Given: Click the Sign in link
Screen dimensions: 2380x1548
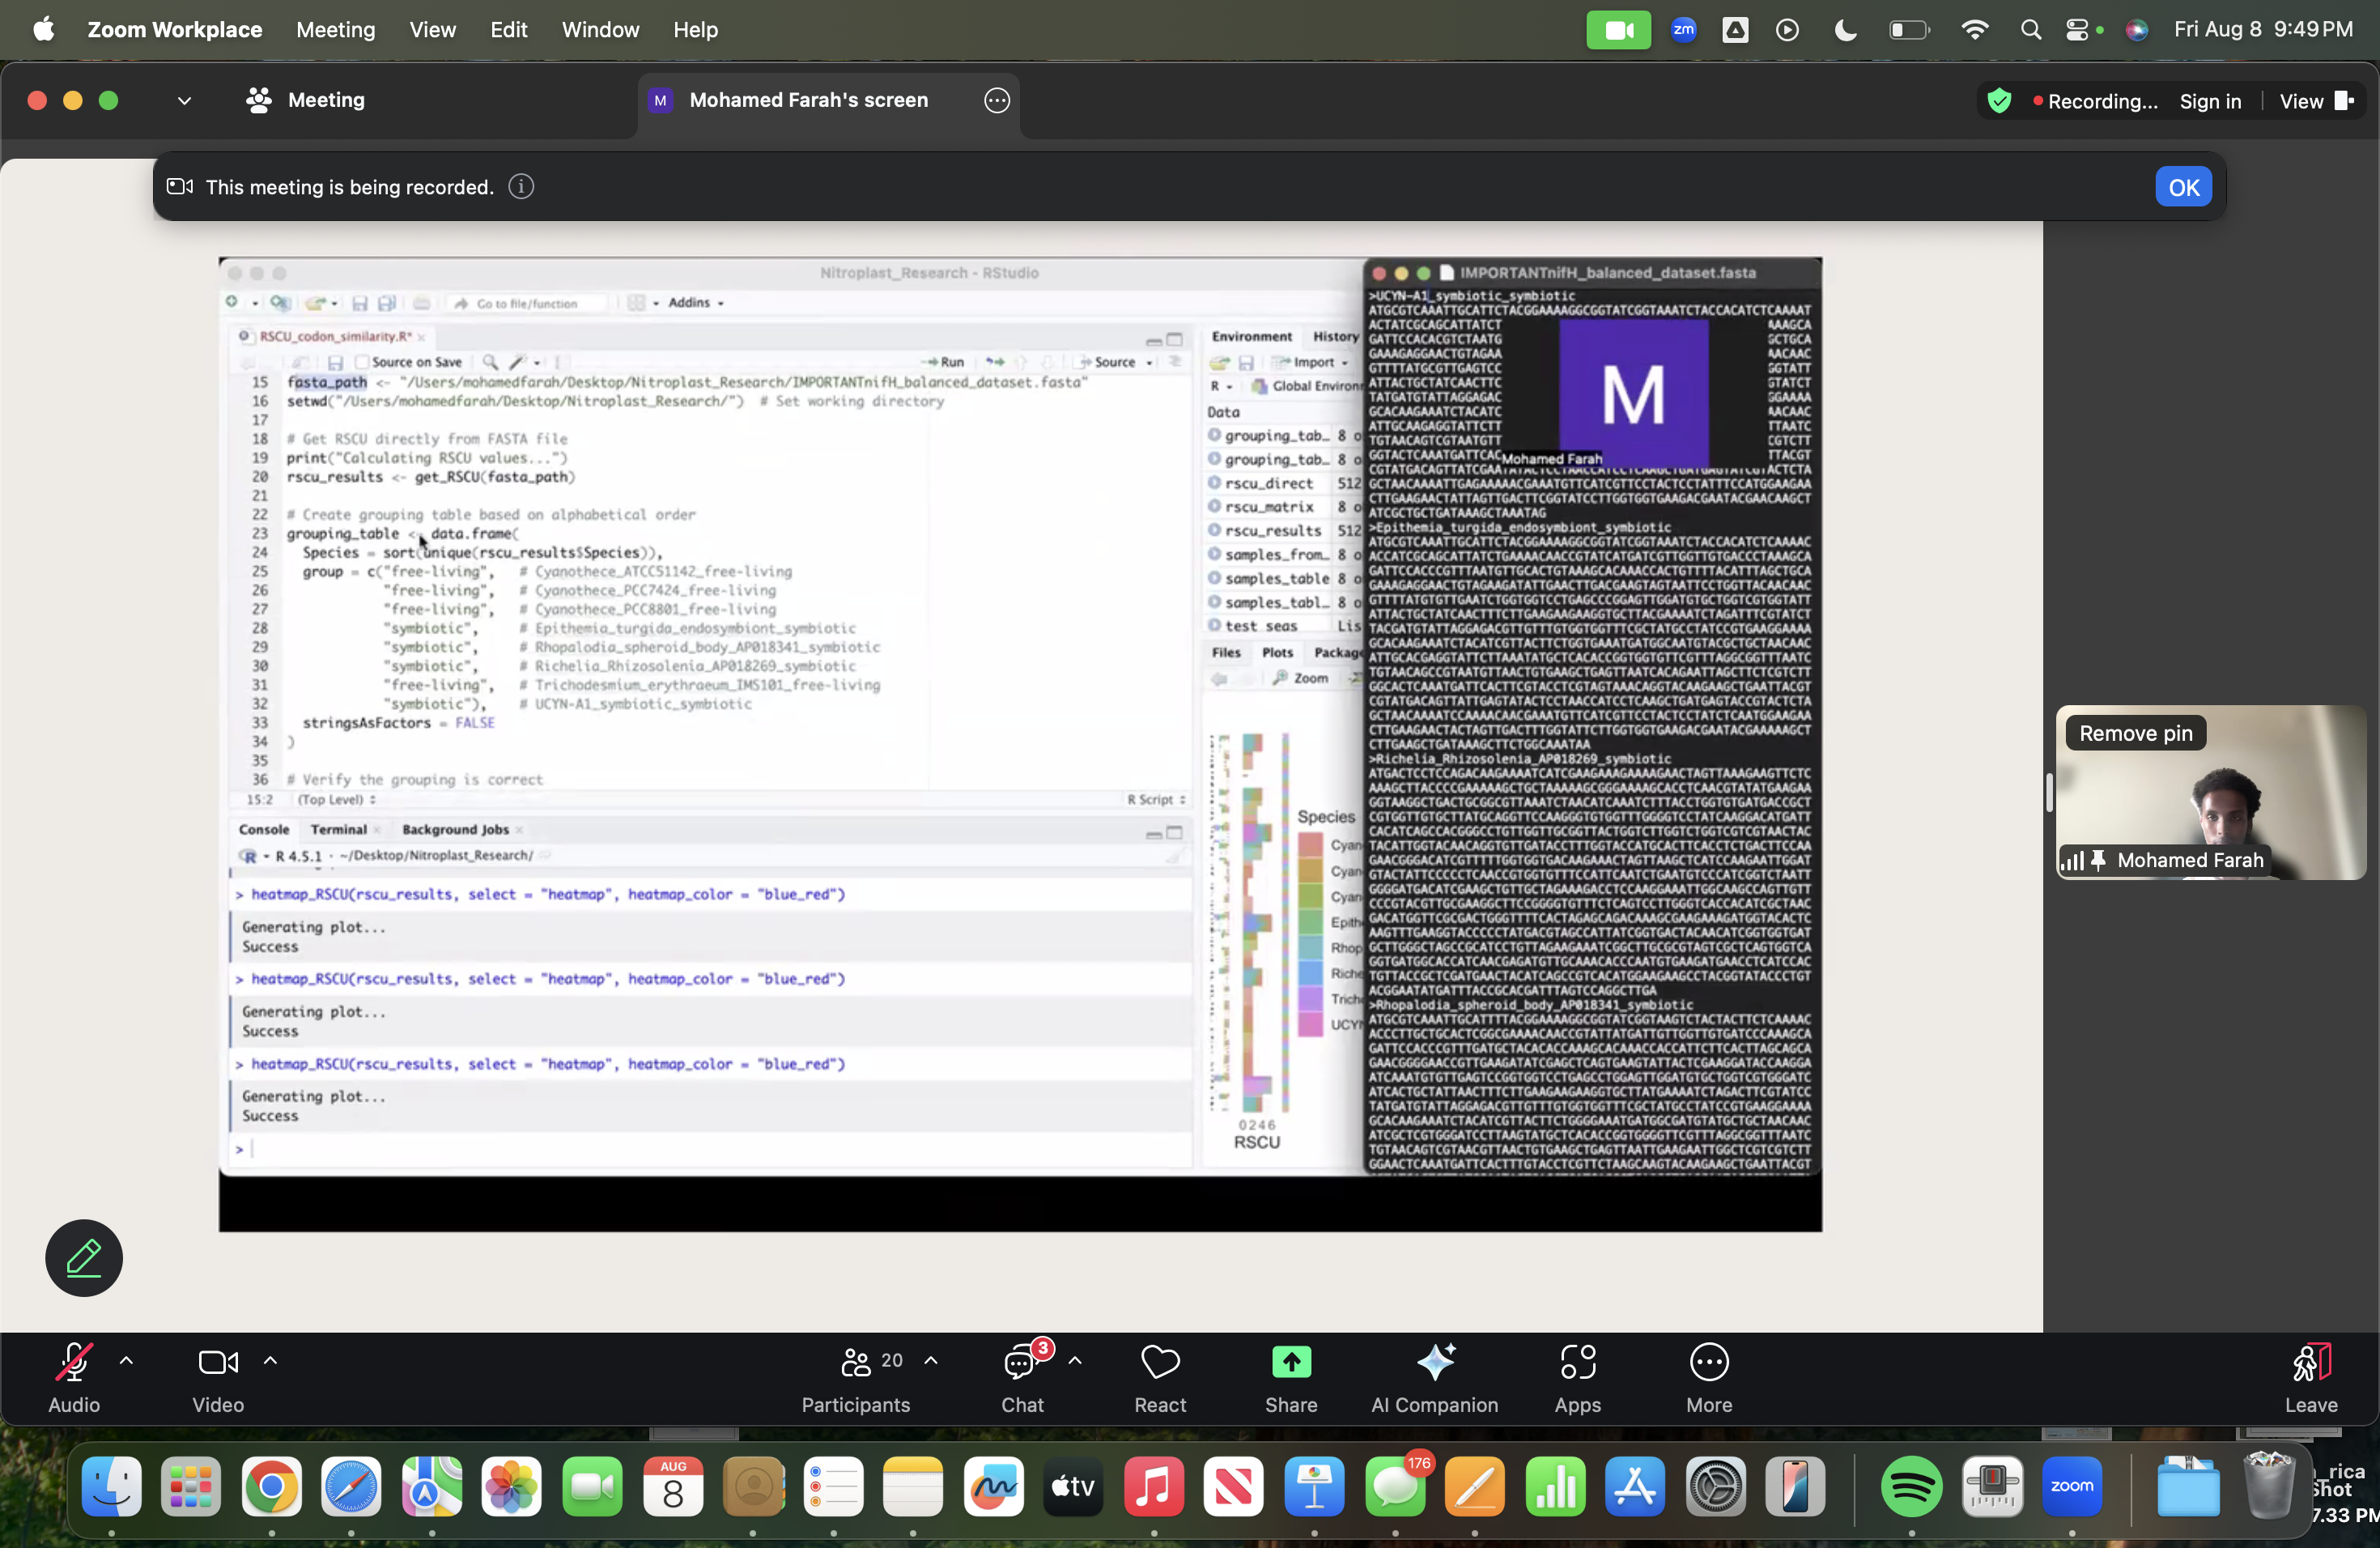Looking at the screenshot, I should (2210, 101).
